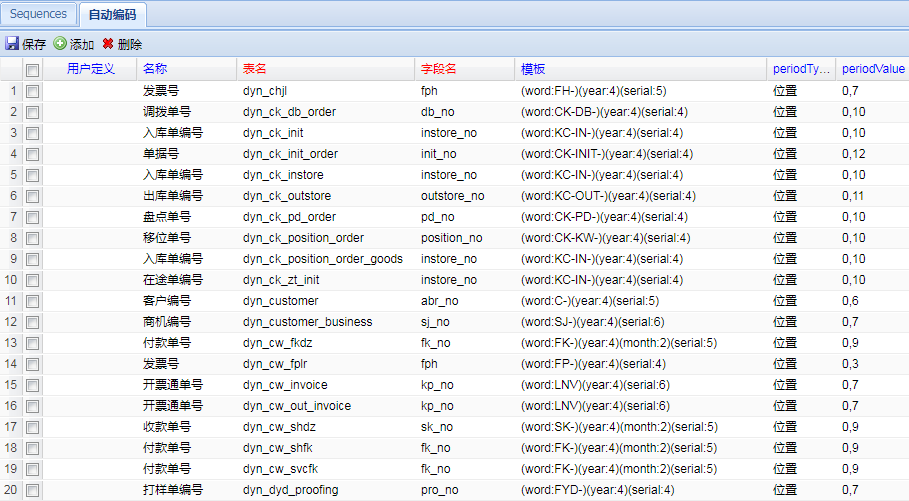Viewport: 909px width, 501px height.
Task: Click the red delete X icon
Action: coord(108,44)
